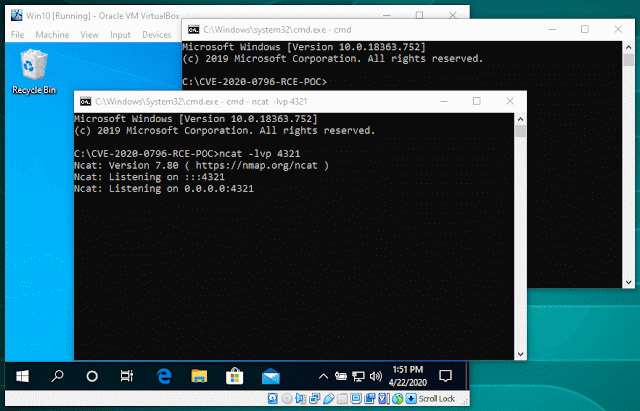This screenshot has width=640, height=411.
Task: Open the VirtualBox View menu
Action: [89, 35]
